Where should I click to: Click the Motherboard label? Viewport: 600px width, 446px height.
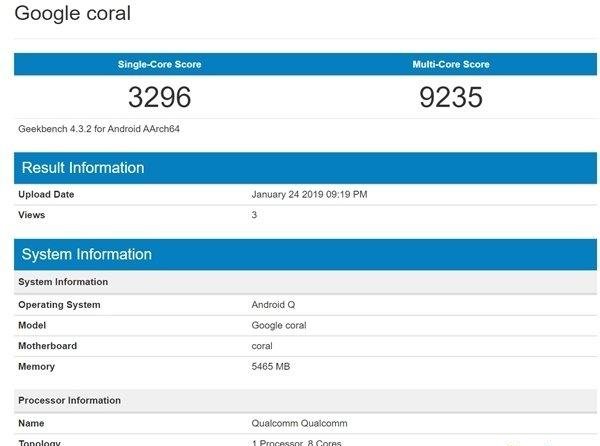coord(47,346)
